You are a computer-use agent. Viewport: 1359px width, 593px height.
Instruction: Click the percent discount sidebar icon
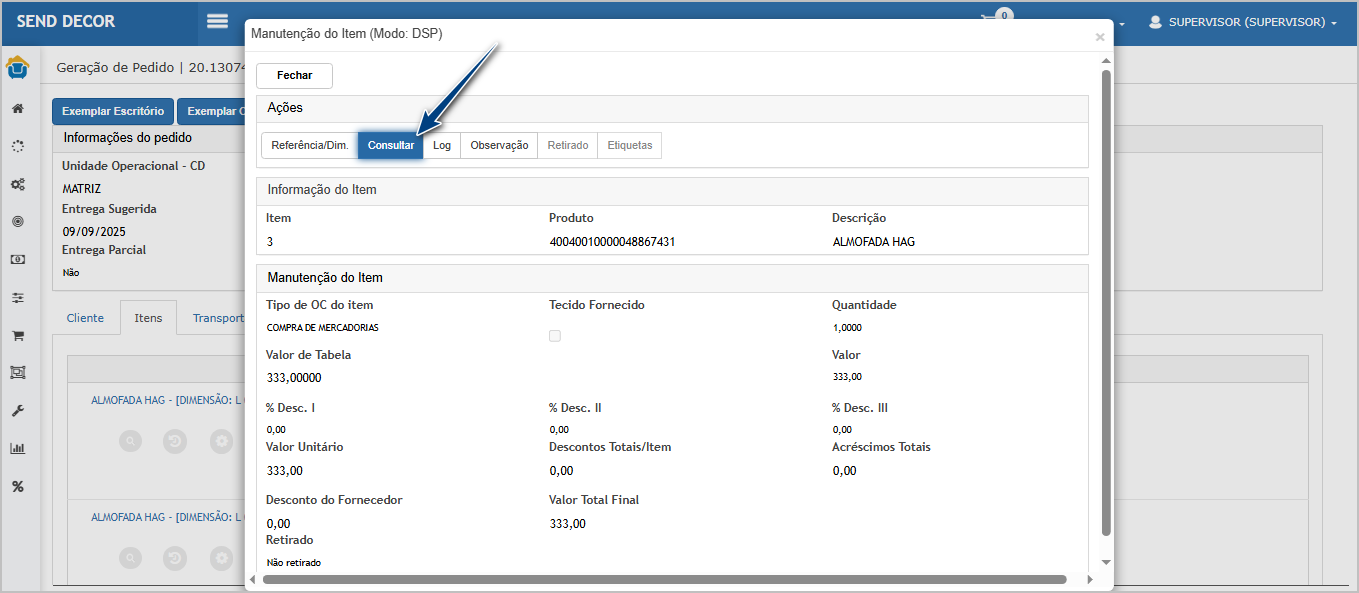17,487
